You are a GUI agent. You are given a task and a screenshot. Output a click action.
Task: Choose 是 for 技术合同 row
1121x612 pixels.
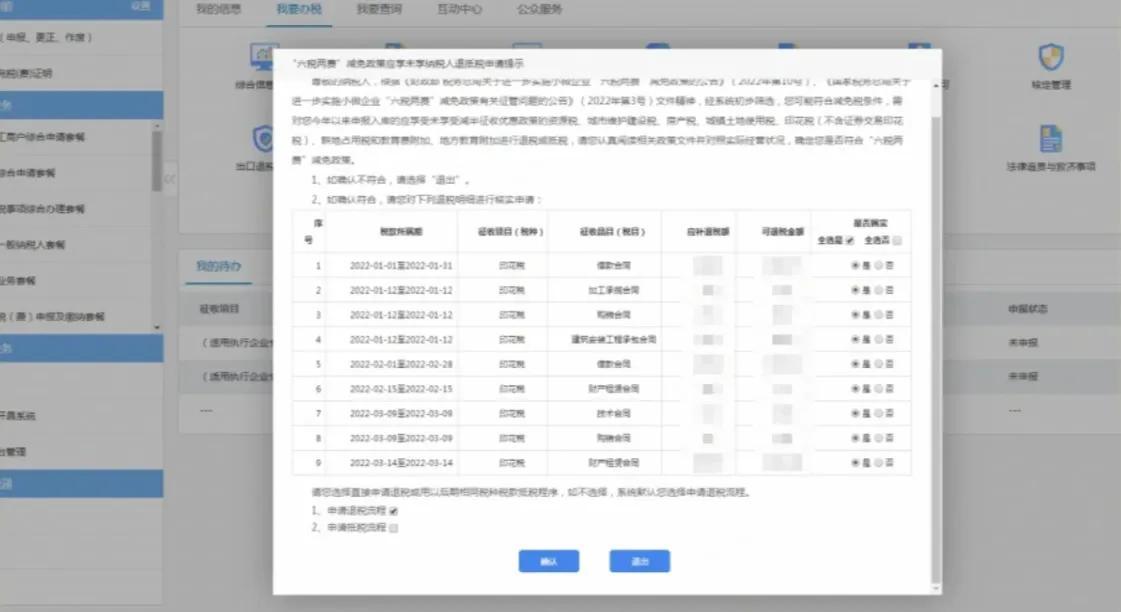855,413
